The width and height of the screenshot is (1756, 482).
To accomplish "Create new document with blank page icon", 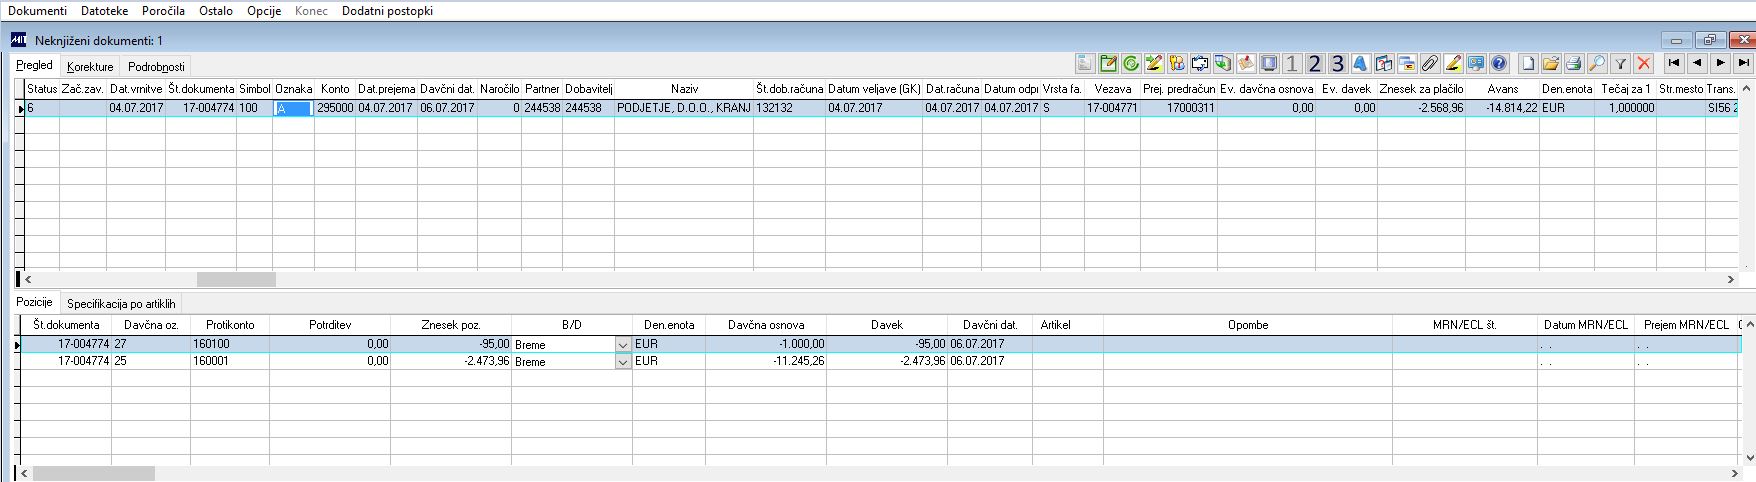I will pos(1528,64).
